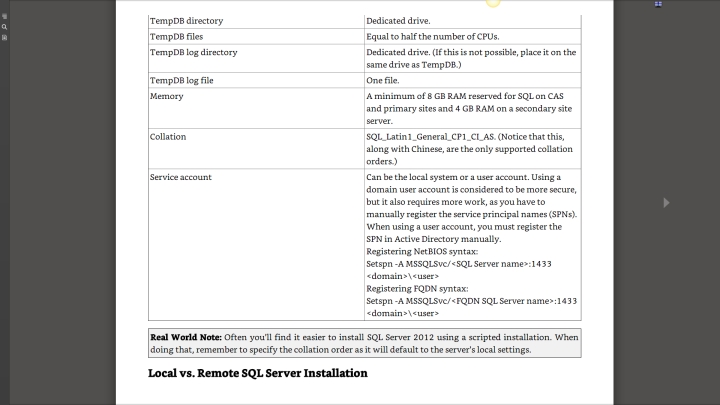The width and height of the screenshot is (720, 405).
Task: Click the search magnifier icon in sidebar
Action: coord(4,27)
